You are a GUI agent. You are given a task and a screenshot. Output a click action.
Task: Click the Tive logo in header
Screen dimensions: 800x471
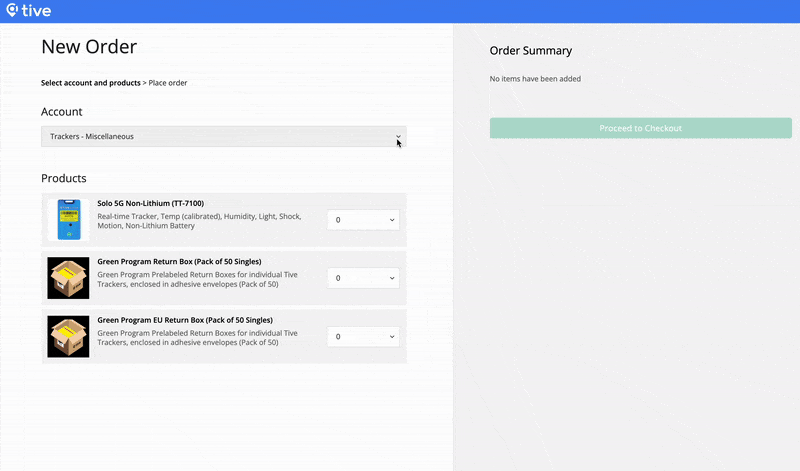(29, 11)
